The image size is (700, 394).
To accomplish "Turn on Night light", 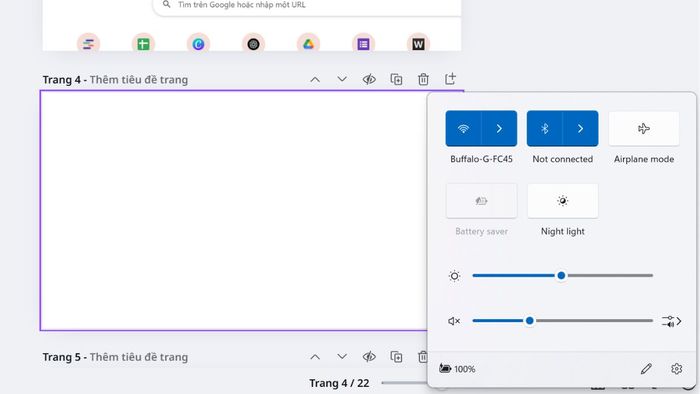I will click(562, 201).
